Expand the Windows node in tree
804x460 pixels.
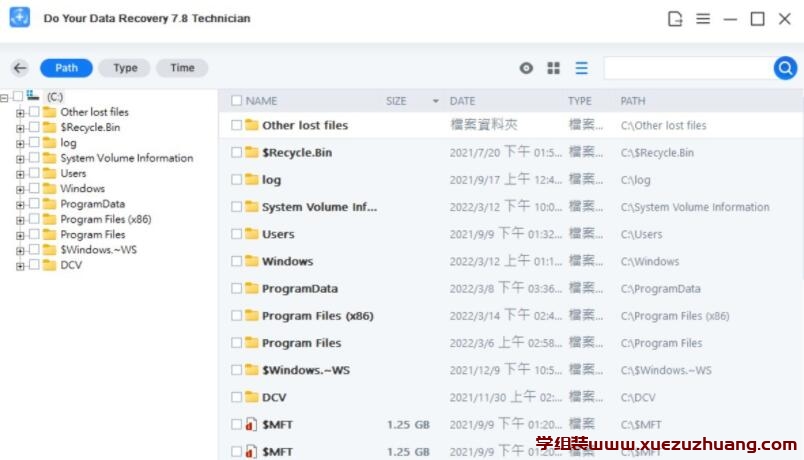(20, 189)
